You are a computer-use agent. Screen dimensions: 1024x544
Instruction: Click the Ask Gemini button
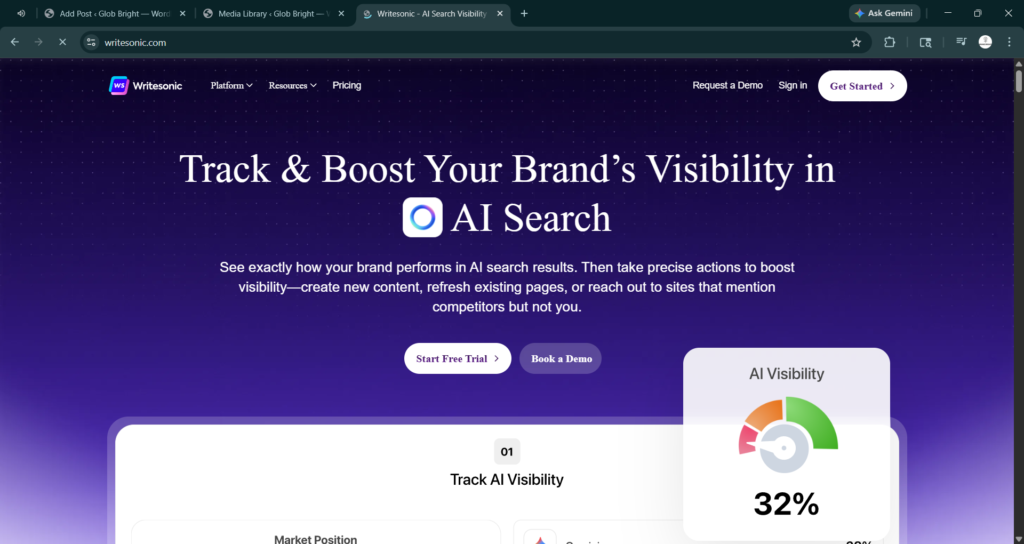pyautogui.click(x=885, y=13)
